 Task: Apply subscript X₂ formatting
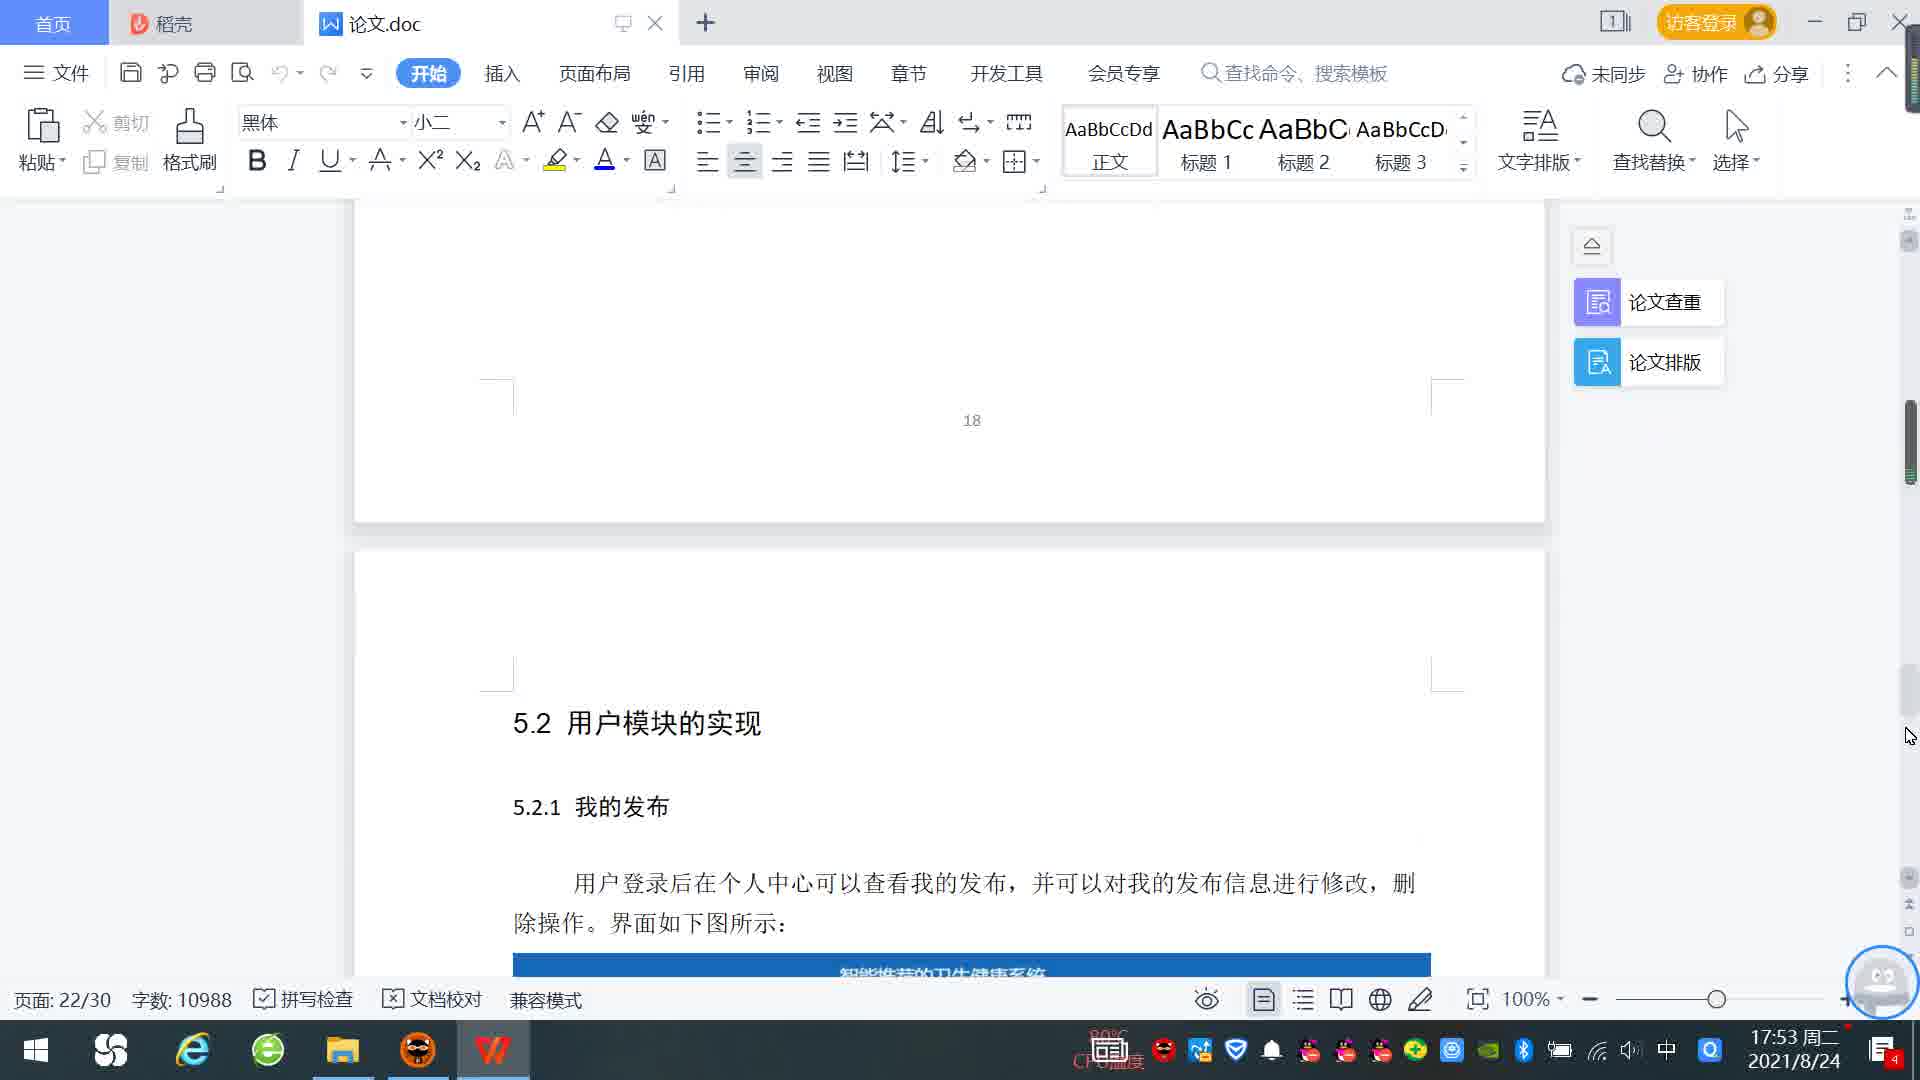(468, 160)
